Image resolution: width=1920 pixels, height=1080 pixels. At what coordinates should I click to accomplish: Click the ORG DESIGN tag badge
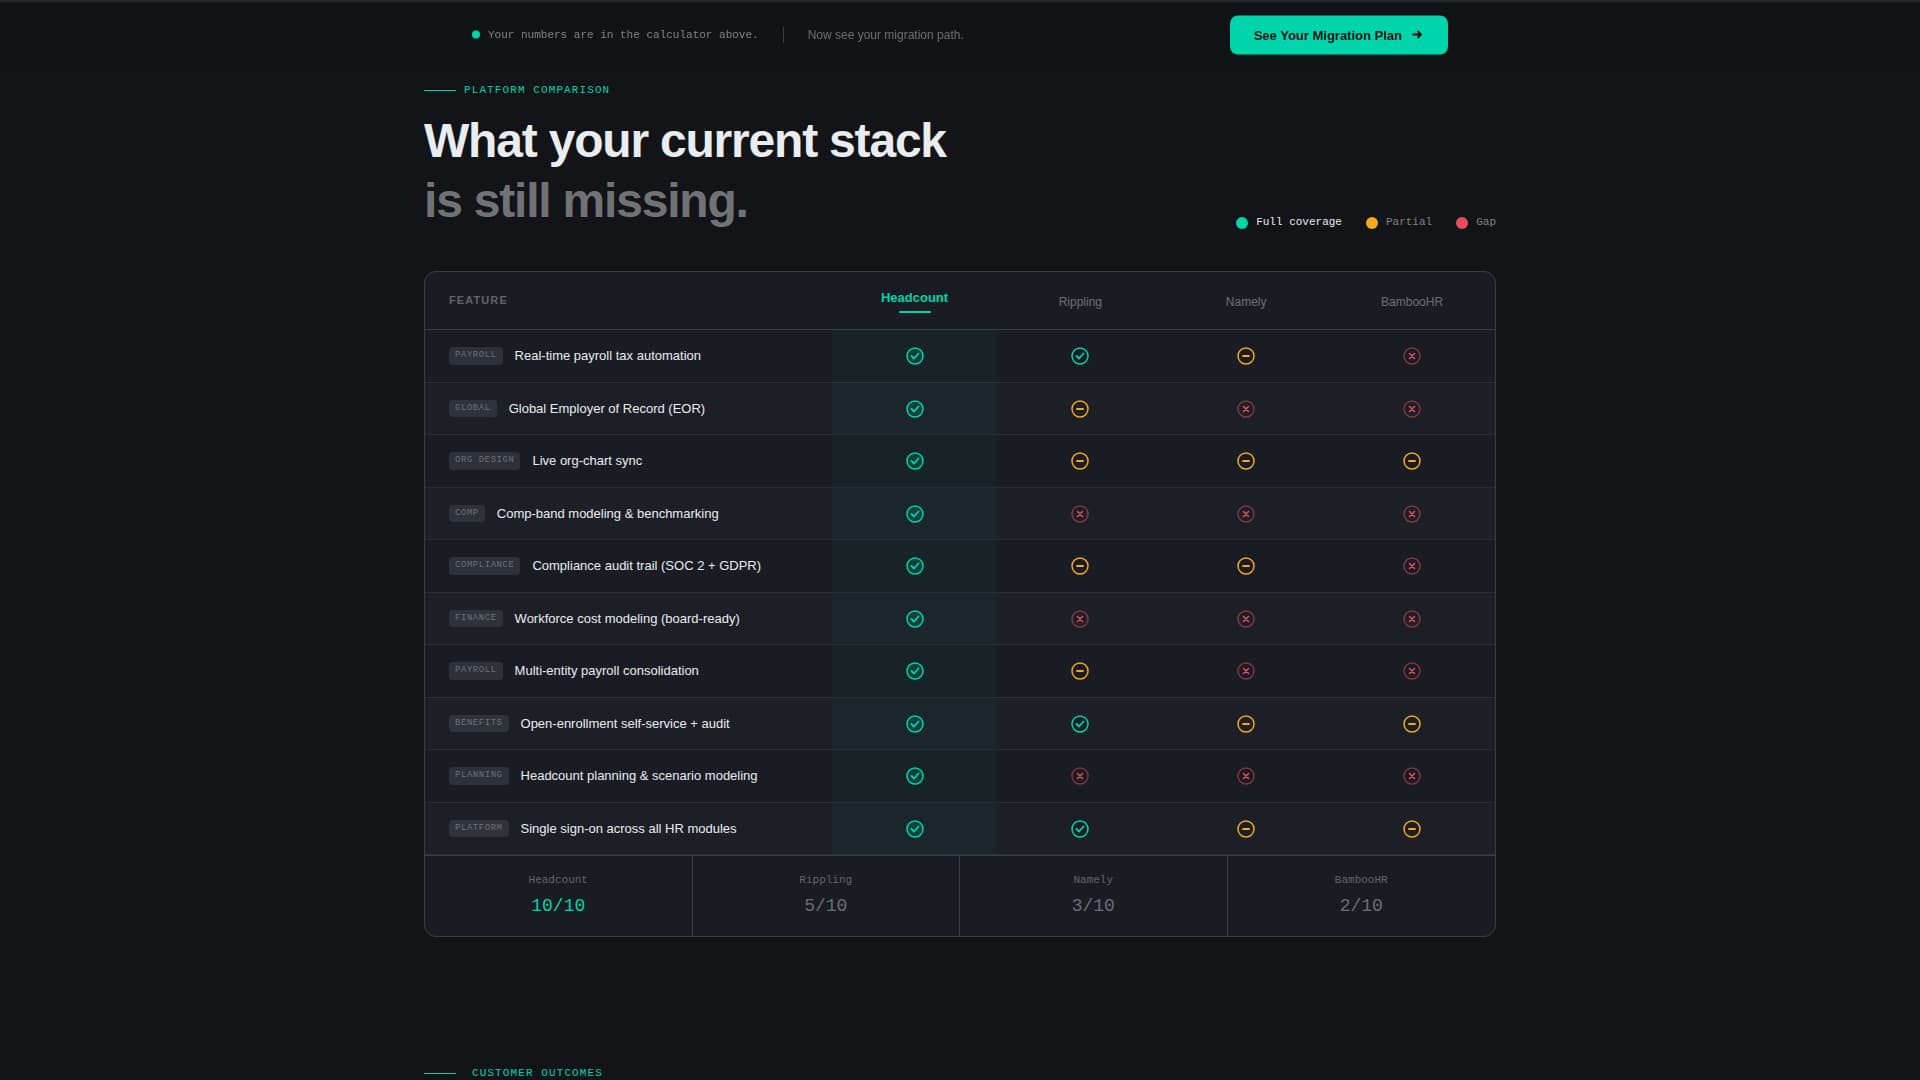[484, 460]
